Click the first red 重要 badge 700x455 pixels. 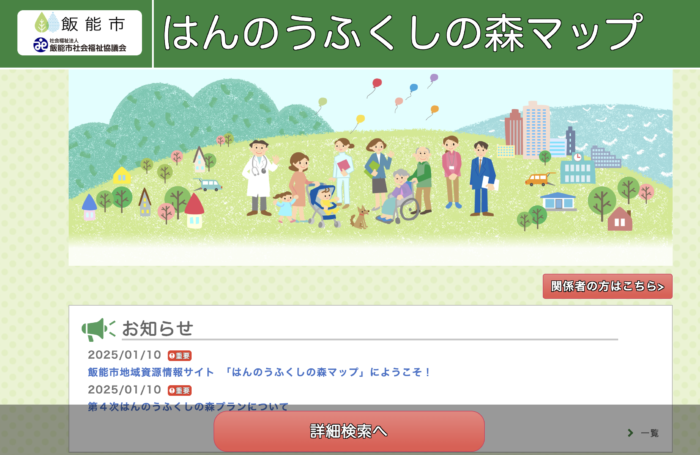[179, 355]
